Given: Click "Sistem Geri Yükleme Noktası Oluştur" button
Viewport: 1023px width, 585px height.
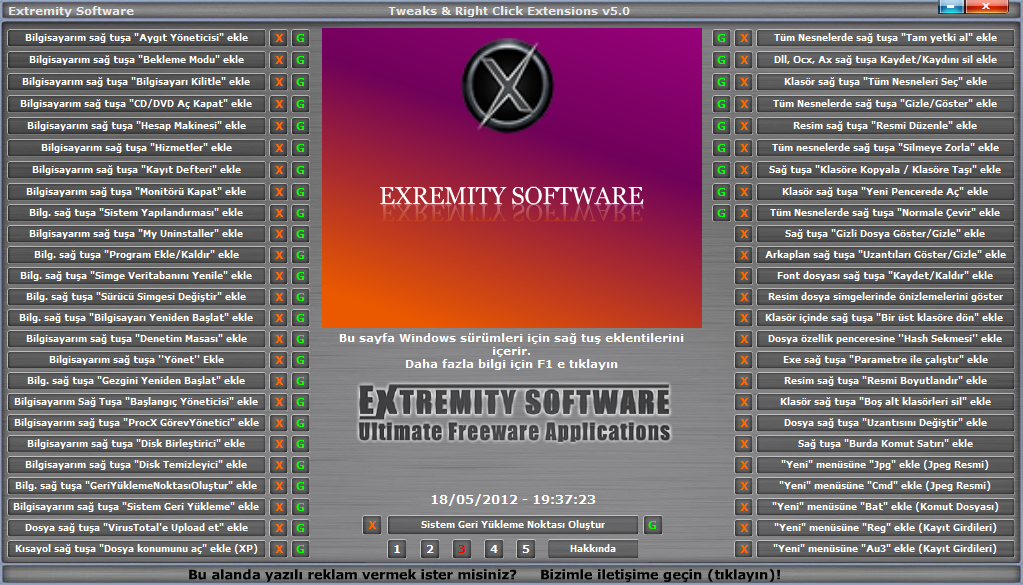Looking at the screenshot, I should click(x=512, y=525).
